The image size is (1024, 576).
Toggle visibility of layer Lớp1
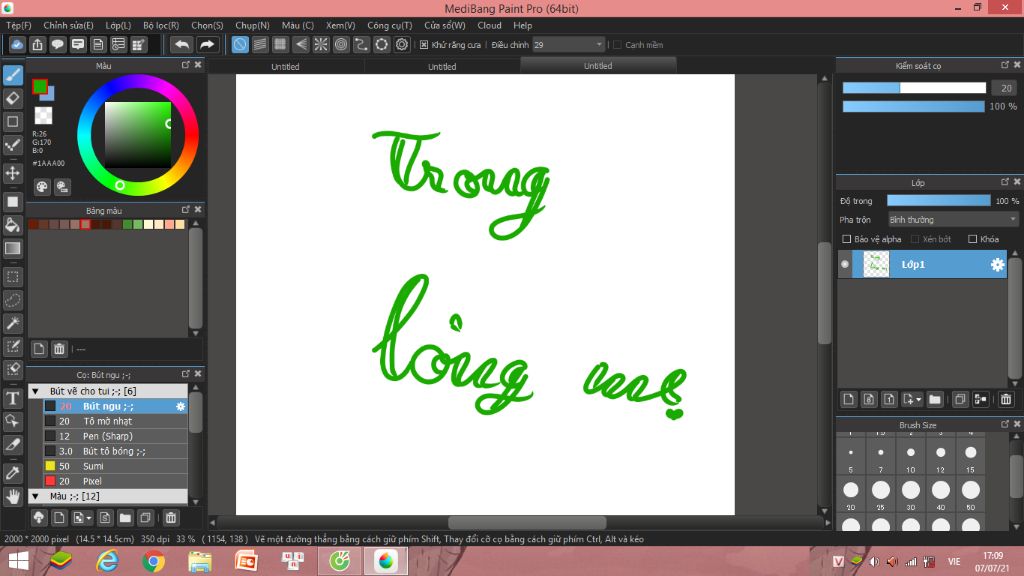[845, 264]
